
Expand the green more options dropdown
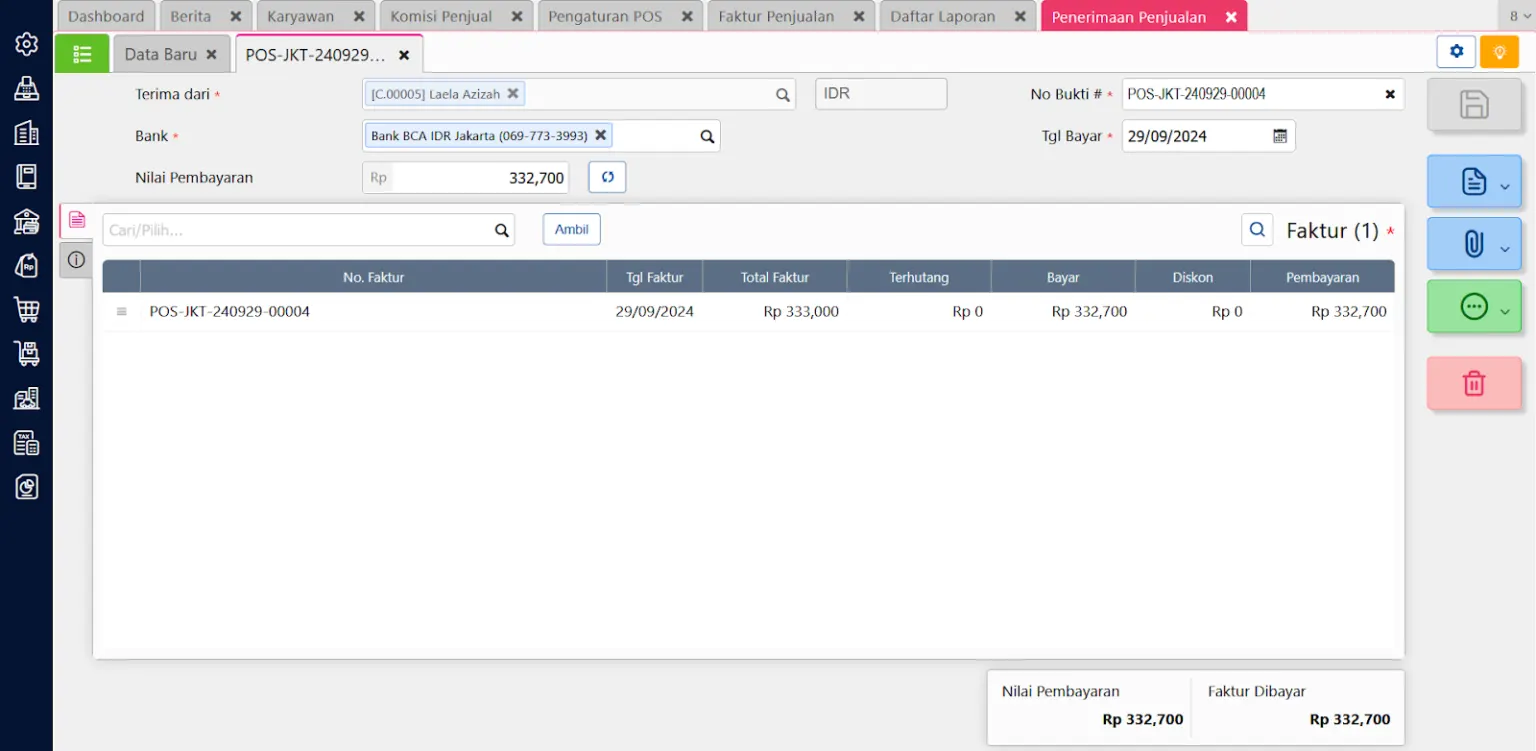1474,307
